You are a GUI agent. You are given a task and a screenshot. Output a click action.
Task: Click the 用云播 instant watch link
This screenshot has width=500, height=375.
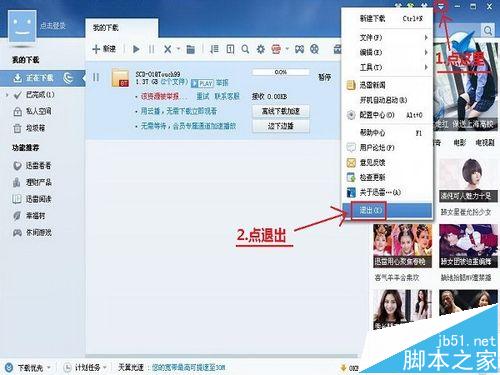point(179,111)
